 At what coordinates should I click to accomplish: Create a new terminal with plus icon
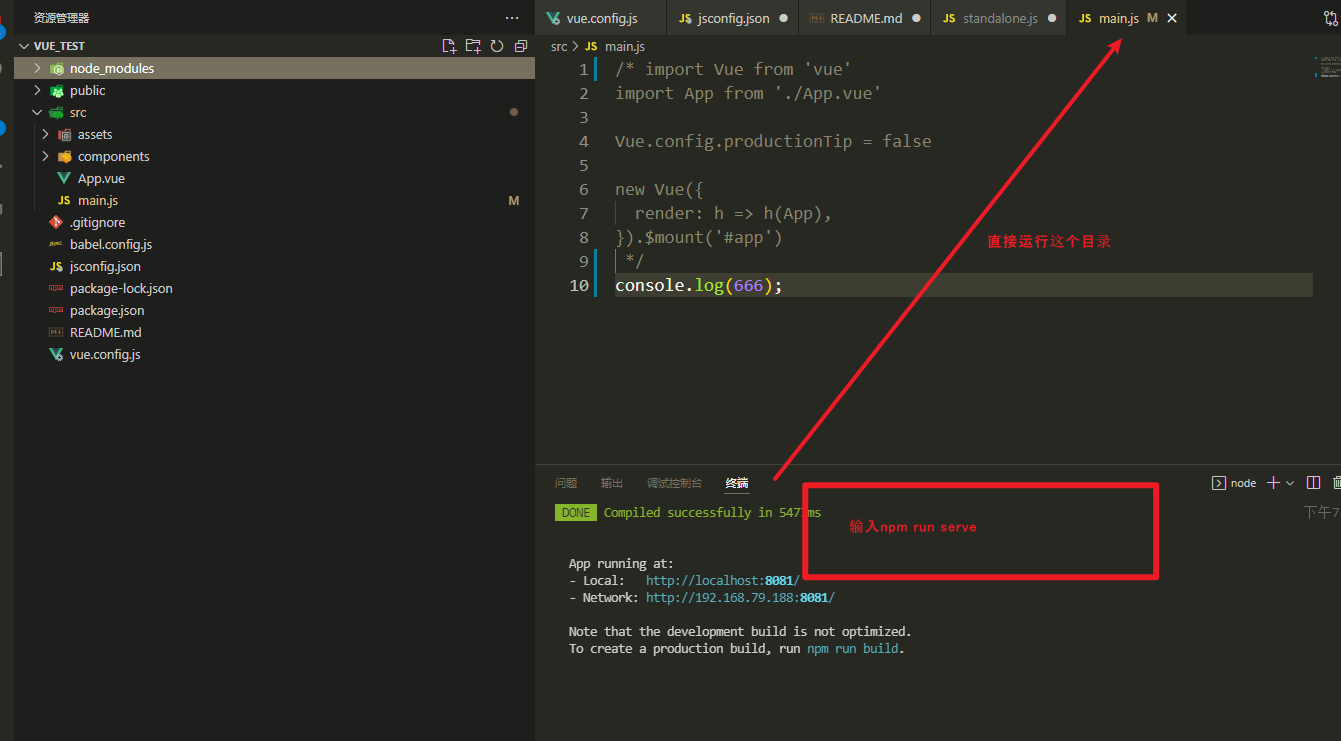click(1273, 483)
